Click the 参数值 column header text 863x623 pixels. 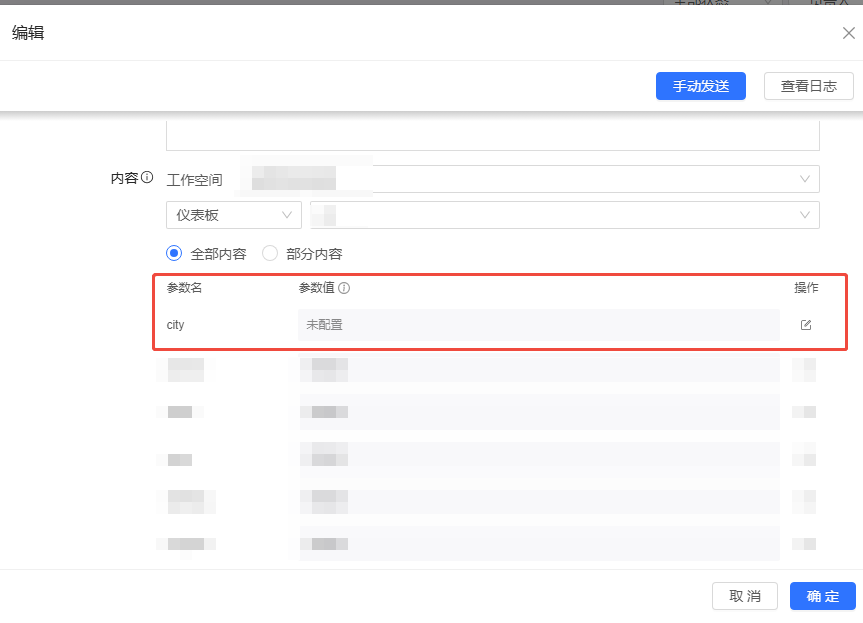pos(316,288)
